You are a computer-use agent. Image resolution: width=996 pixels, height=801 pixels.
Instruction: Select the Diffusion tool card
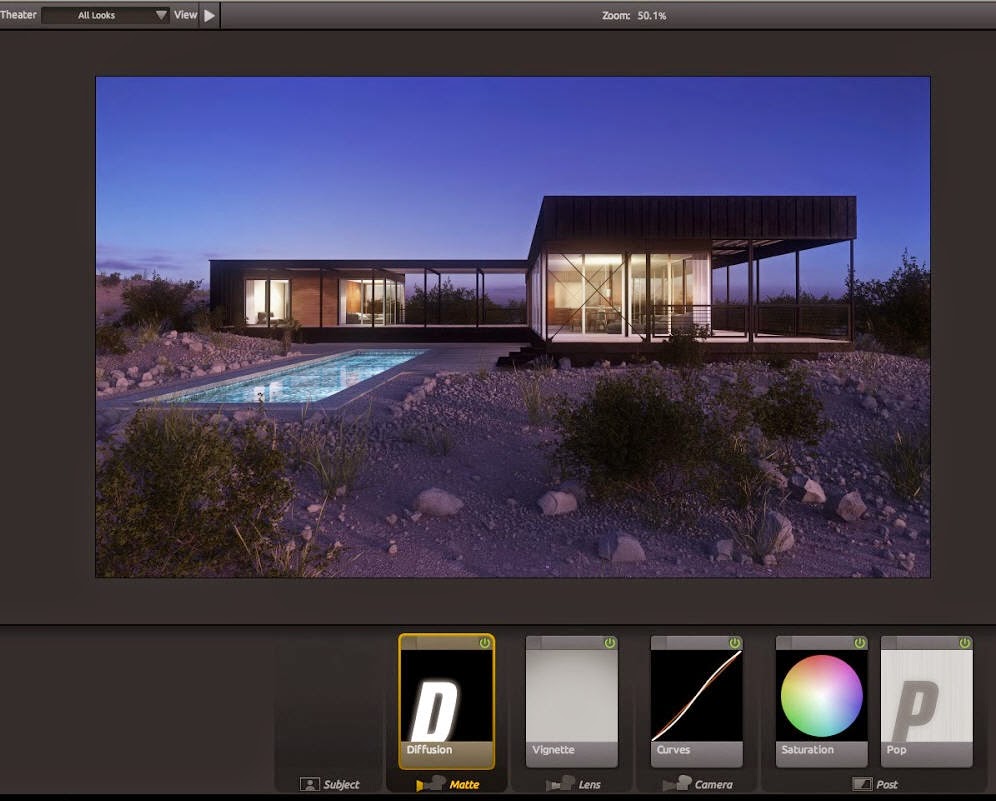(x=447, y=701)
